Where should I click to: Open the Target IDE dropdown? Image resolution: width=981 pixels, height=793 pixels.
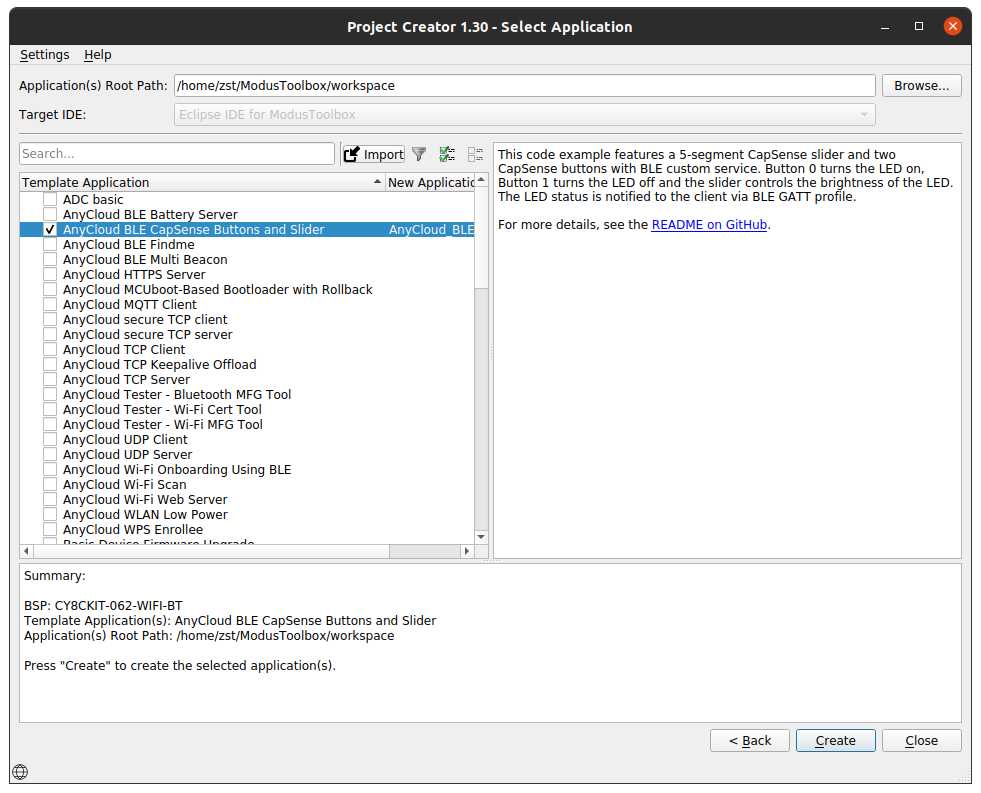(524, 114)
